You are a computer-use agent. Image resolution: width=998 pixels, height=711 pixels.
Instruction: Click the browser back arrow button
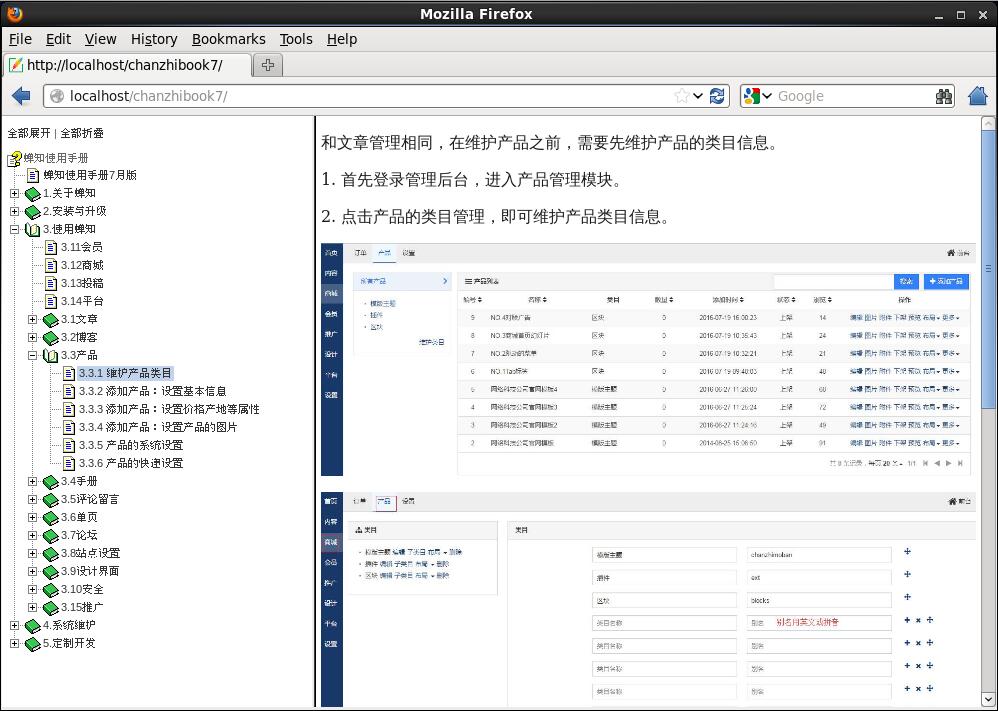click(x=21, y=96)
